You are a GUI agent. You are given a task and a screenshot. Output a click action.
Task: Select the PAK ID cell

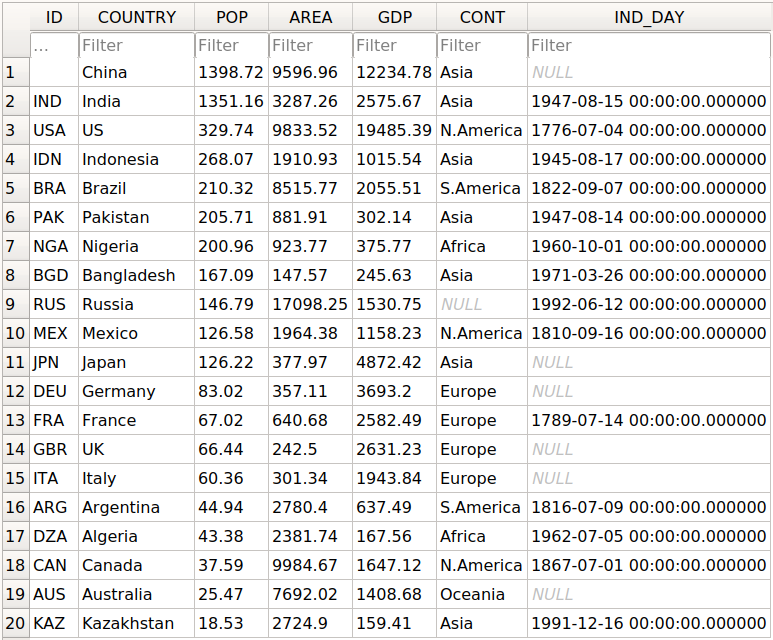click(54, 217)
